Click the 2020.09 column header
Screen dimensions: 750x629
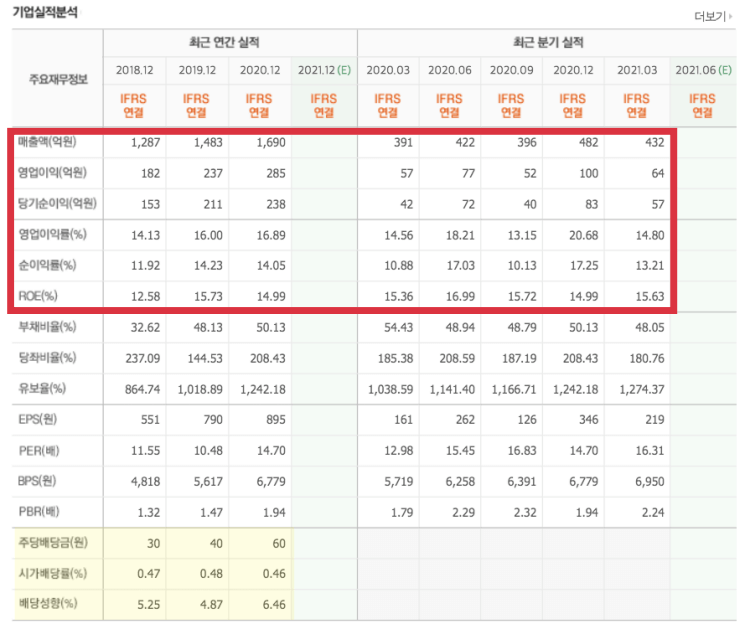click(511, 70)
